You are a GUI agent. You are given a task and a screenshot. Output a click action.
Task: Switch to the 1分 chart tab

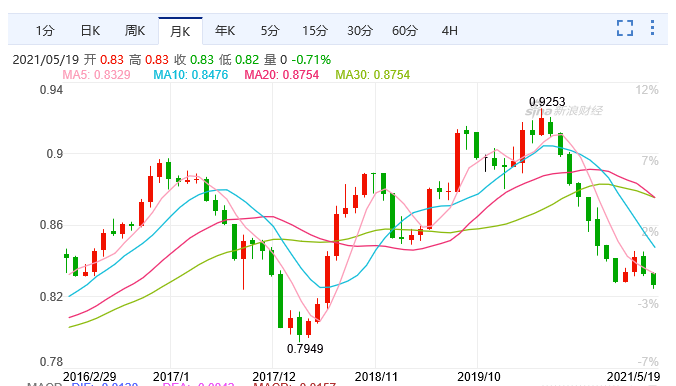coord(45,31)
